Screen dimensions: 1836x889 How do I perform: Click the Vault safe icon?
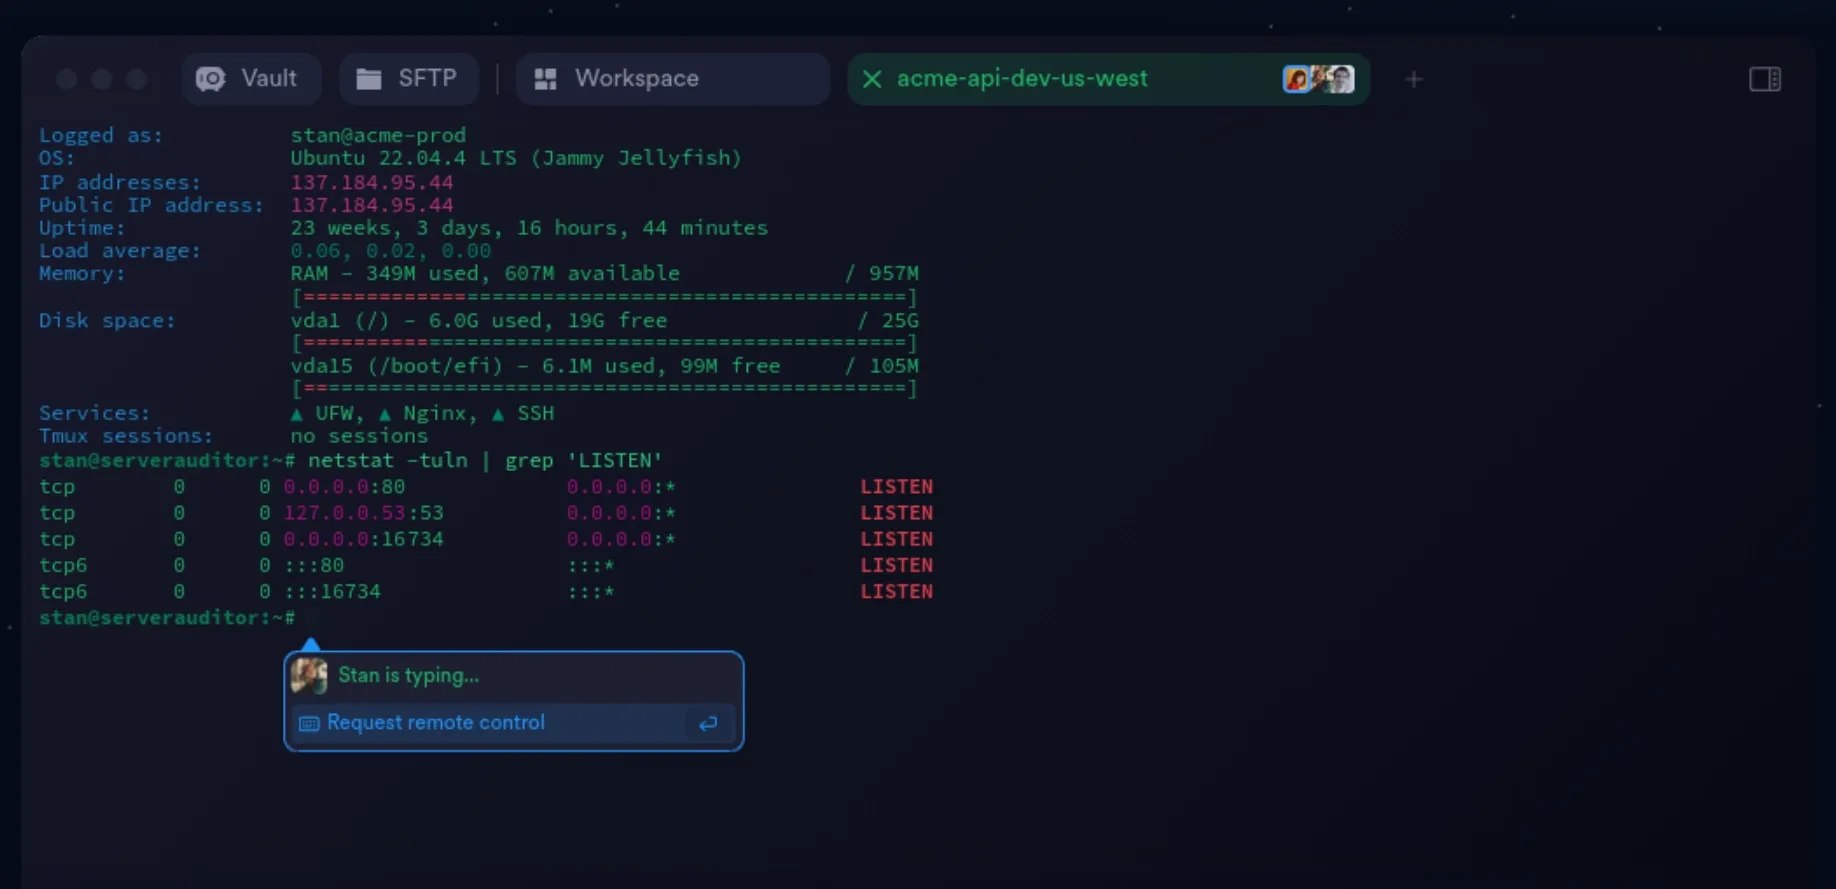tap(210, 79)
